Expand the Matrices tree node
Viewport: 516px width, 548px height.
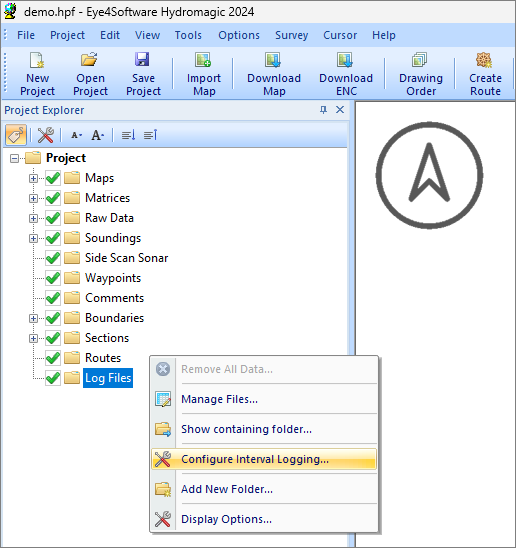tap(33, 199)
